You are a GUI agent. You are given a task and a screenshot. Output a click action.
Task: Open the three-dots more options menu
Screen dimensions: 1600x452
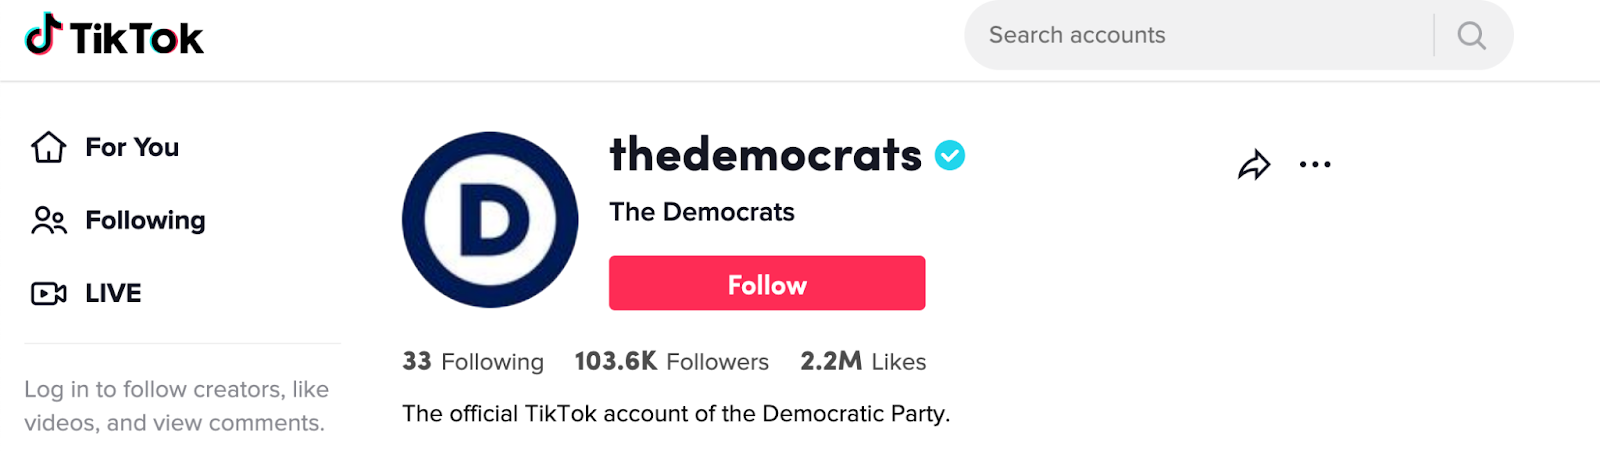click(x=1314, y=165)
